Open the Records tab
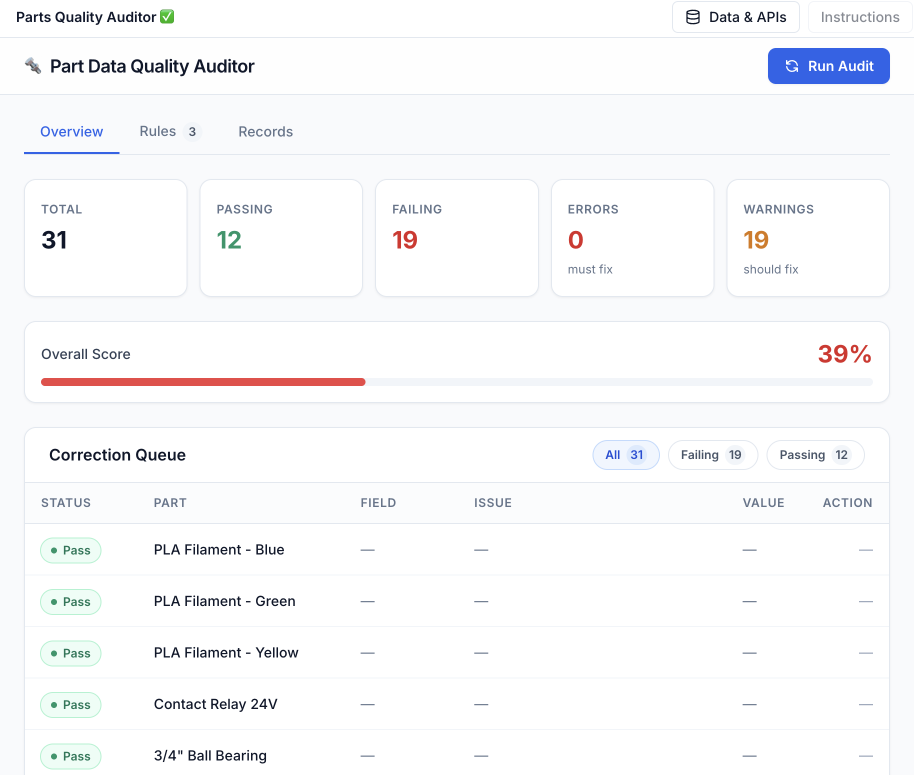The height and width of the screenshot is (775, 914). [265, 132]
